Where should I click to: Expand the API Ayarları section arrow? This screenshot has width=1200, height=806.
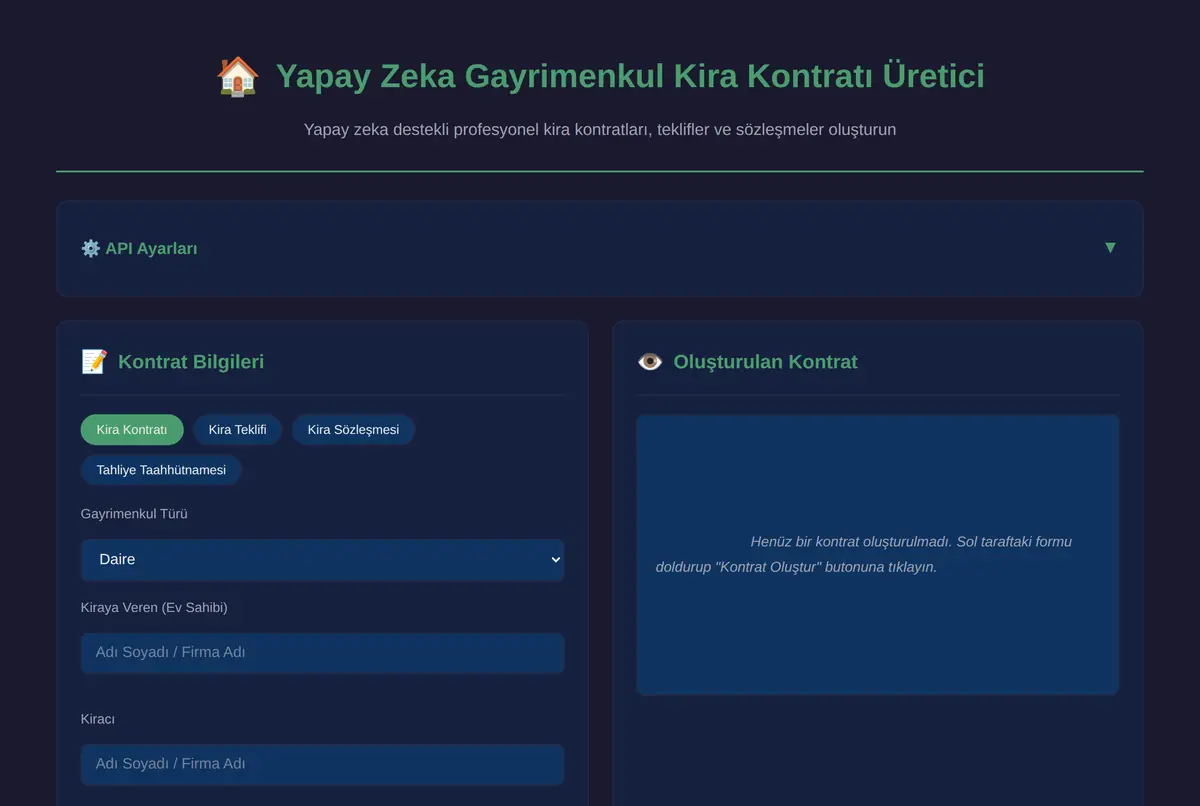pos(1110,247)
